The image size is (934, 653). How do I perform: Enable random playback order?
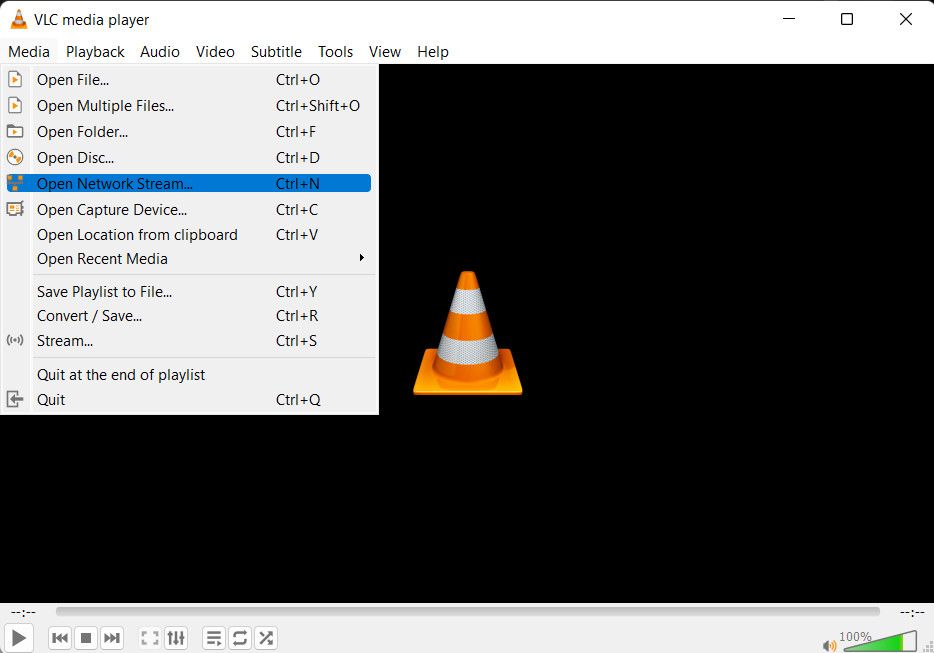pyautogui.click(x=266, y=637)
